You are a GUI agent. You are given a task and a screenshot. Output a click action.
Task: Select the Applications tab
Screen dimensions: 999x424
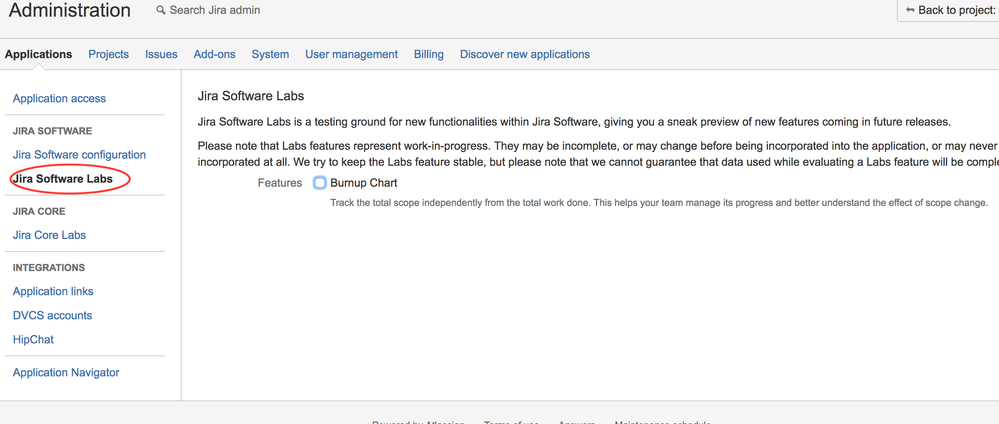point(38,54)
